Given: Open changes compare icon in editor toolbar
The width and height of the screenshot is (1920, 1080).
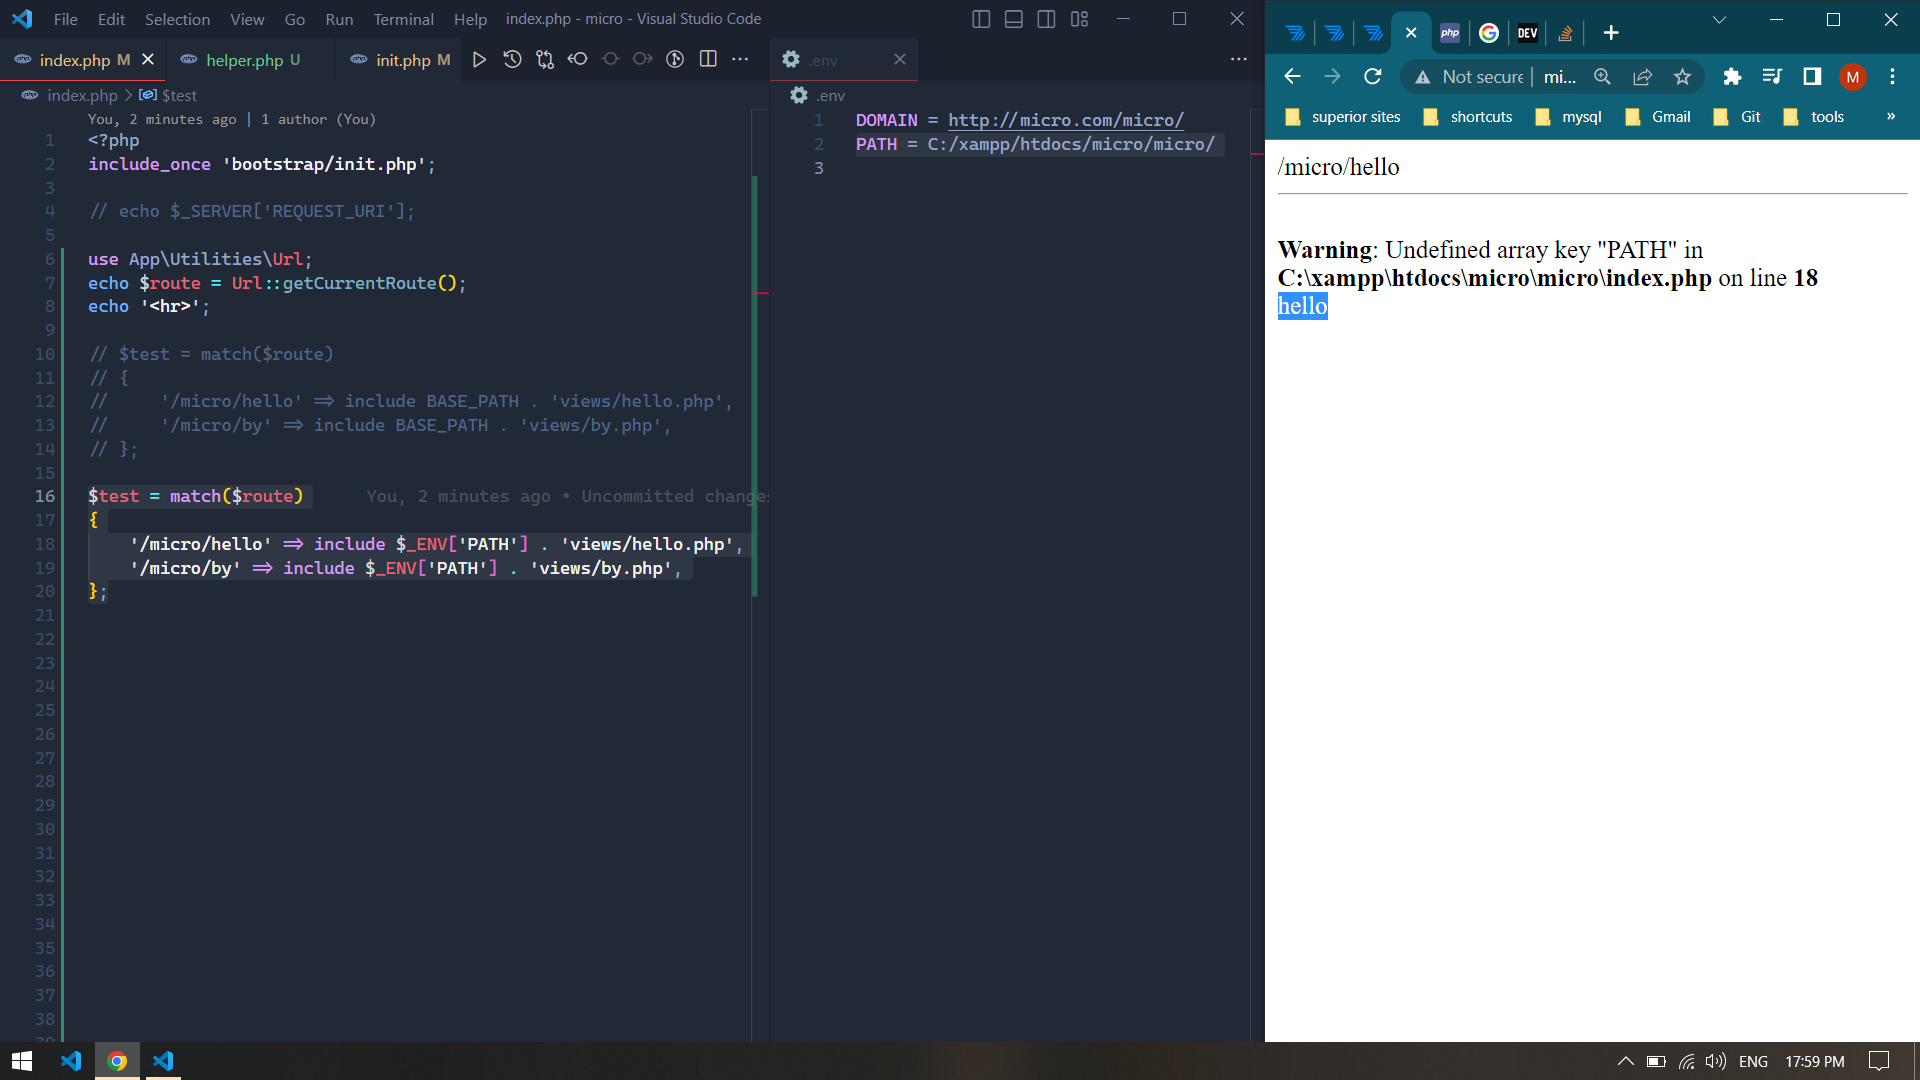Looking at the screenshot, I should (x=545, y=60).
